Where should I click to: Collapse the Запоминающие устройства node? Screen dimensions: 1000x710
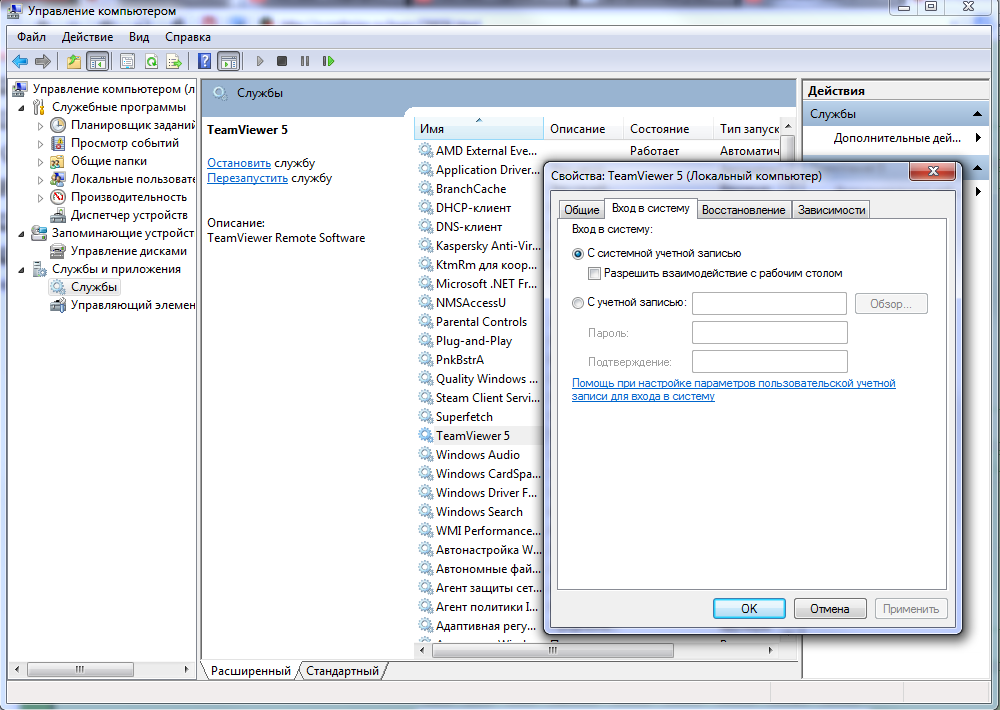[x=21, y=233]
